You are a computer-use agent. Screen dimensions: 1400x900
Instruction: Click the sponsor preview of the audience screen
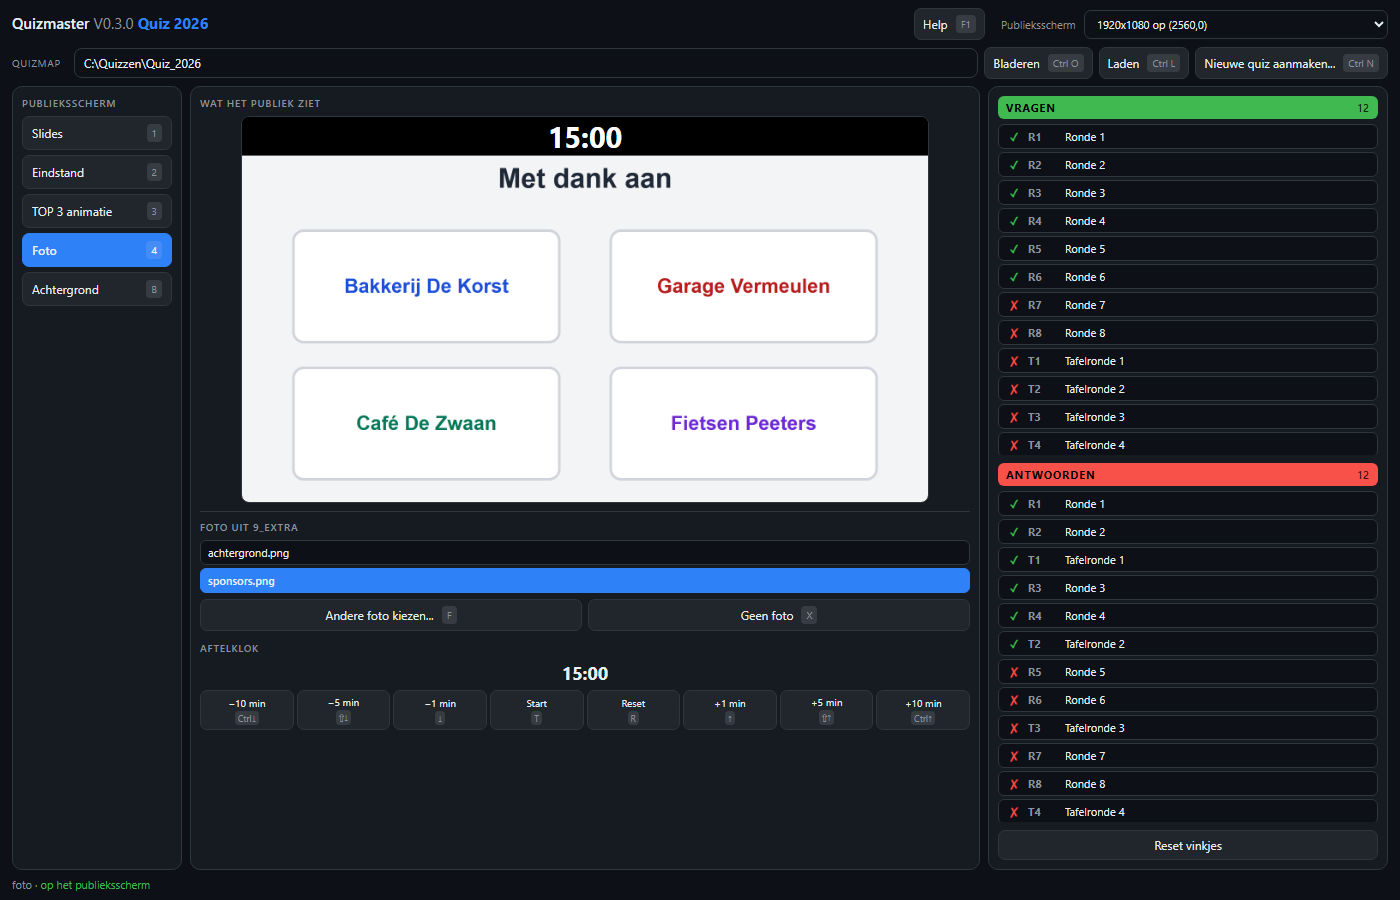(x=585, y=309)
